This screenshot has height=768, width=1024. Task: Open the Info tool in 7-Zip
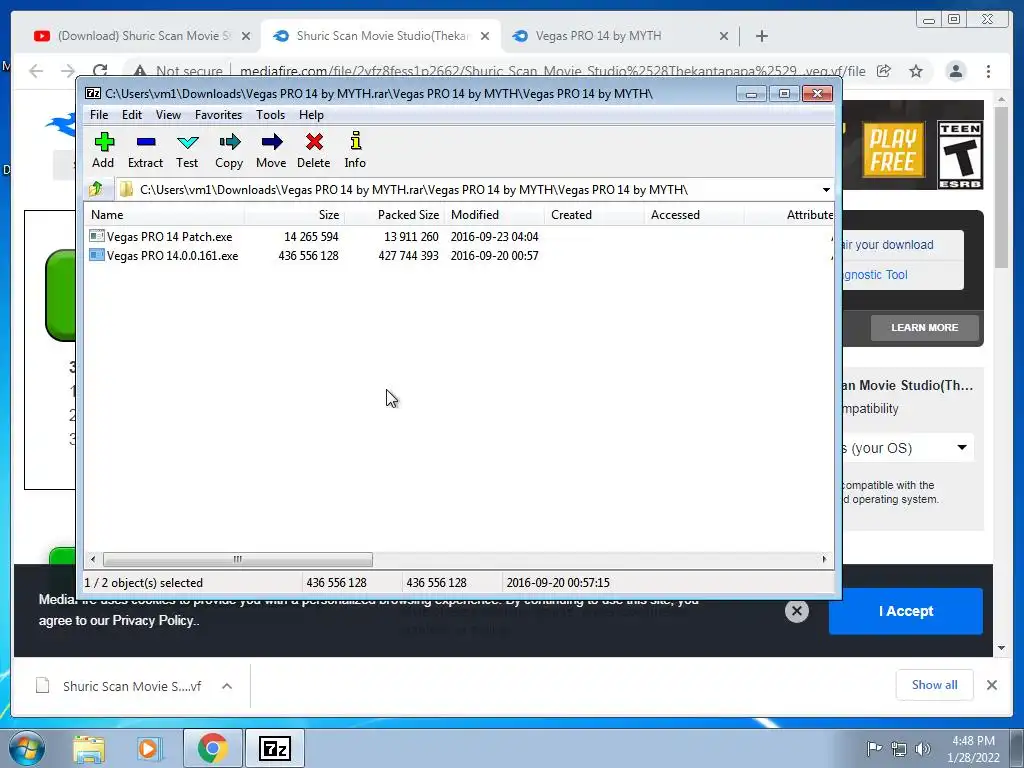[x=355, y=150]
